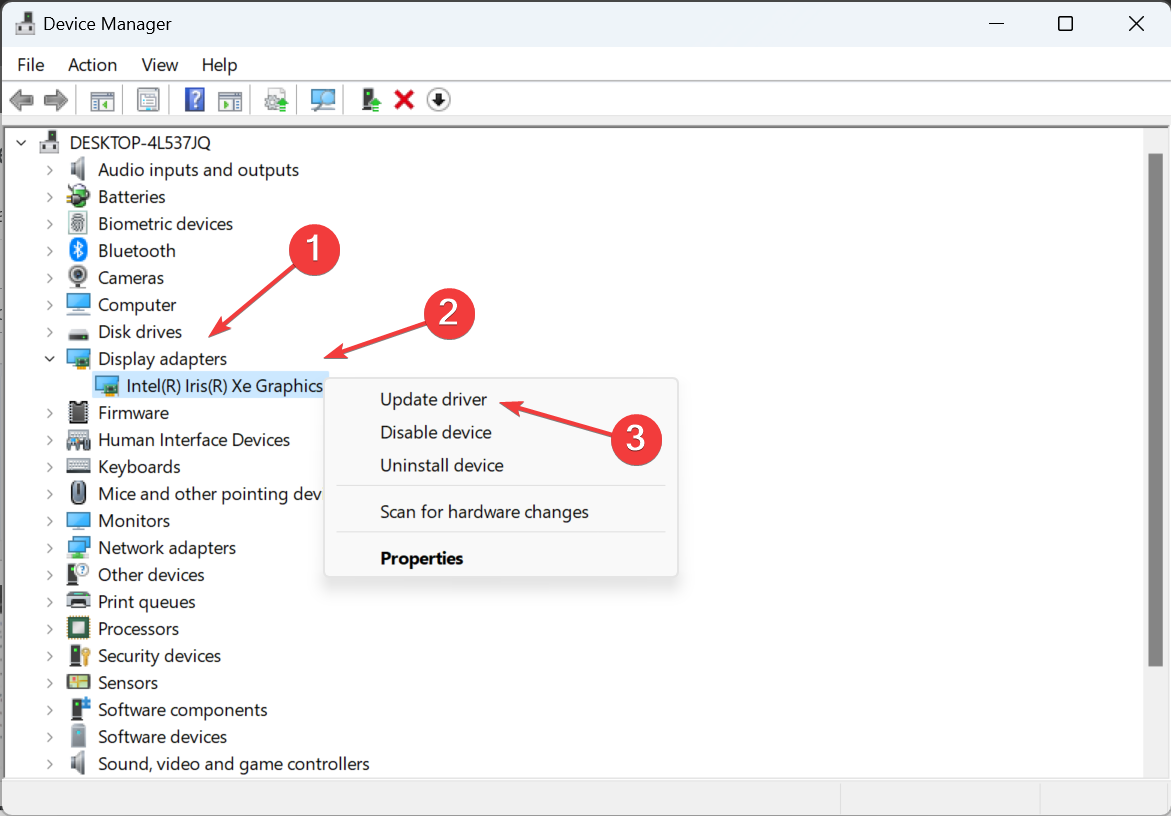Select the Software devices tree row
Image resolution: width=1171 pixels, height=816 pixels.
coord(162,737)
